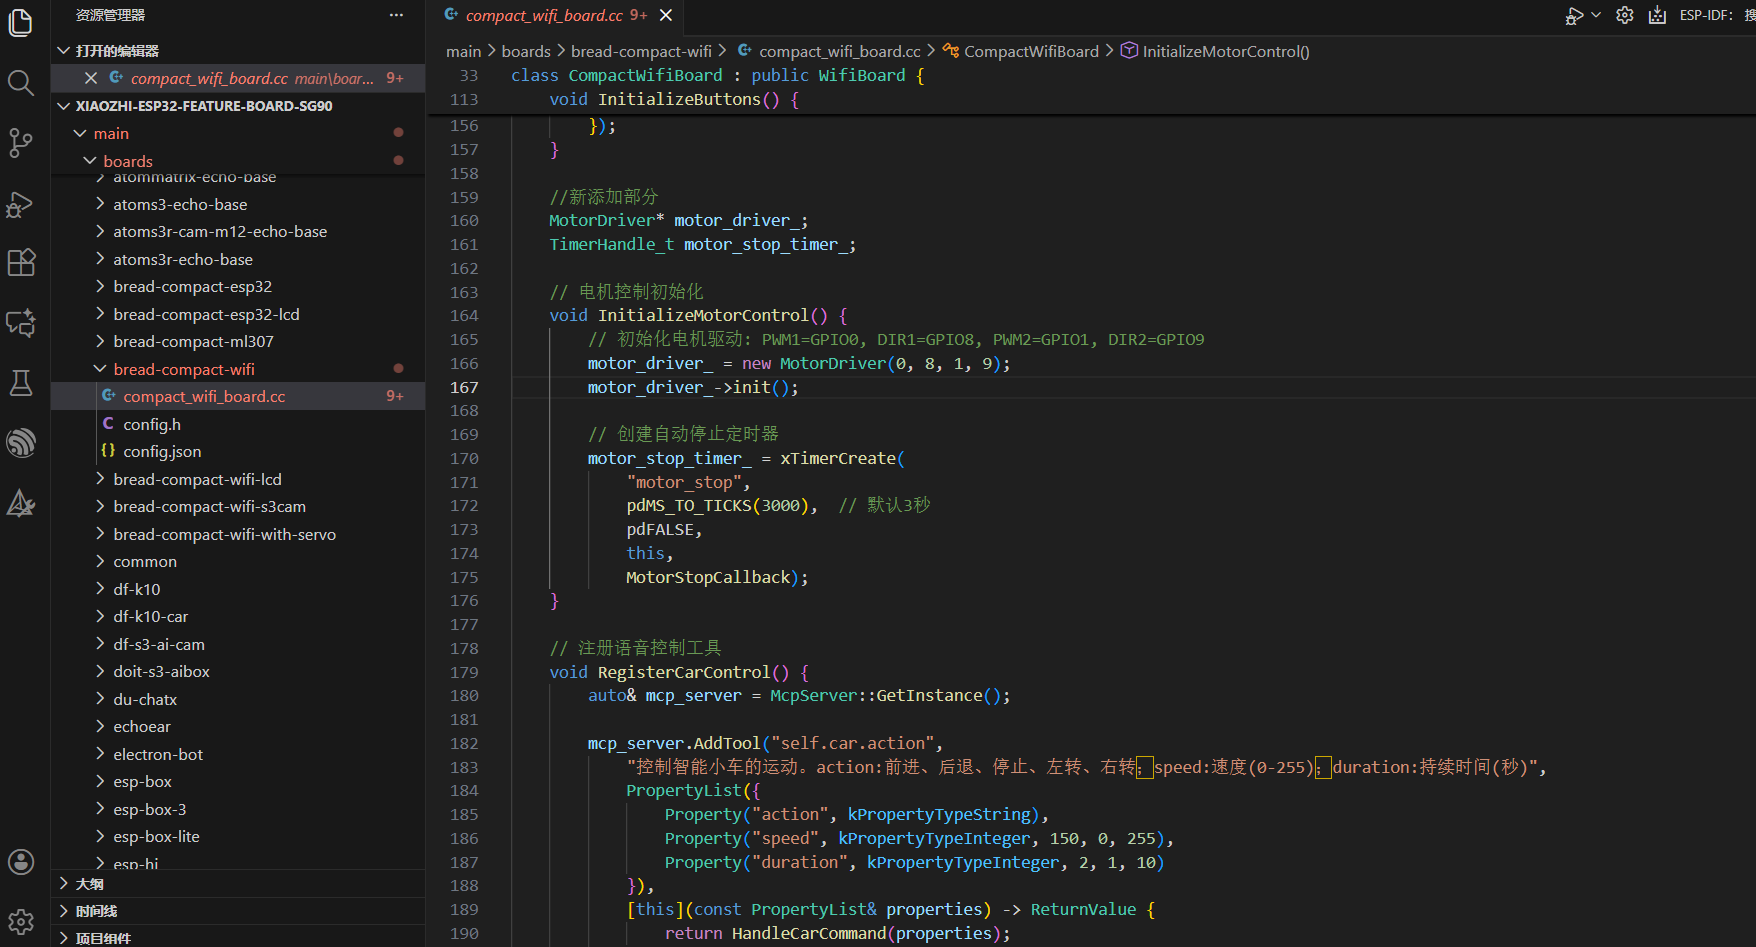This screenshot has height=947, width=1756.
Task: Open the ESP-IDF Espressif sidebar view
Action: 21,442
